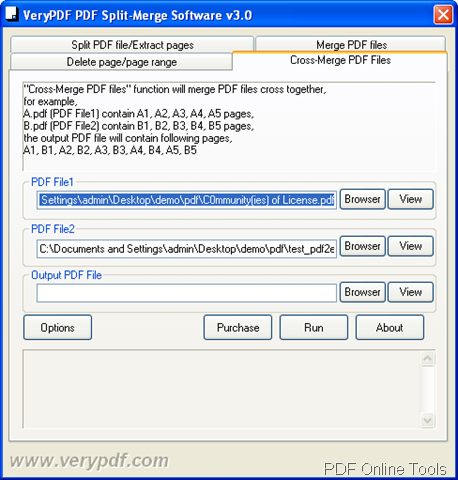
Task: Click the PDF File1 path field
Action: tap(187, 200)
